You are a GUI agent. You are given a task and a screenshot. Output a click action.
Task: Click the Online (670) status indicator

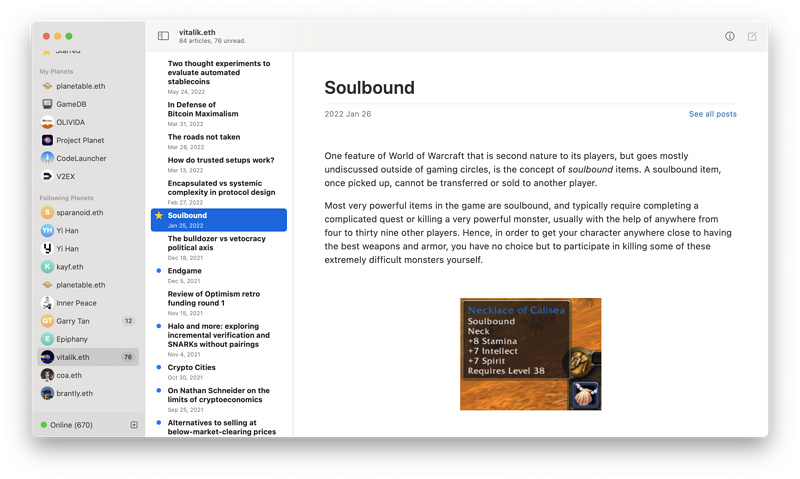(66, 425)
